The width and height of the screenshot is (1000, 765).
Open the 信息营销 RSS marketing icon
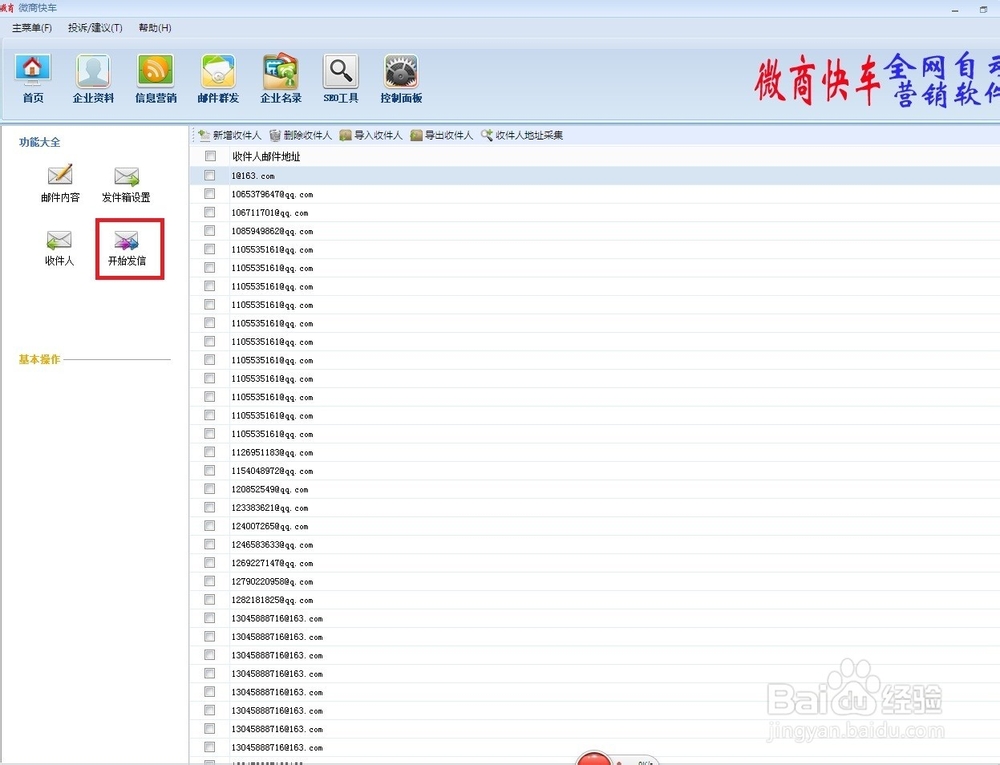point(156,79)
